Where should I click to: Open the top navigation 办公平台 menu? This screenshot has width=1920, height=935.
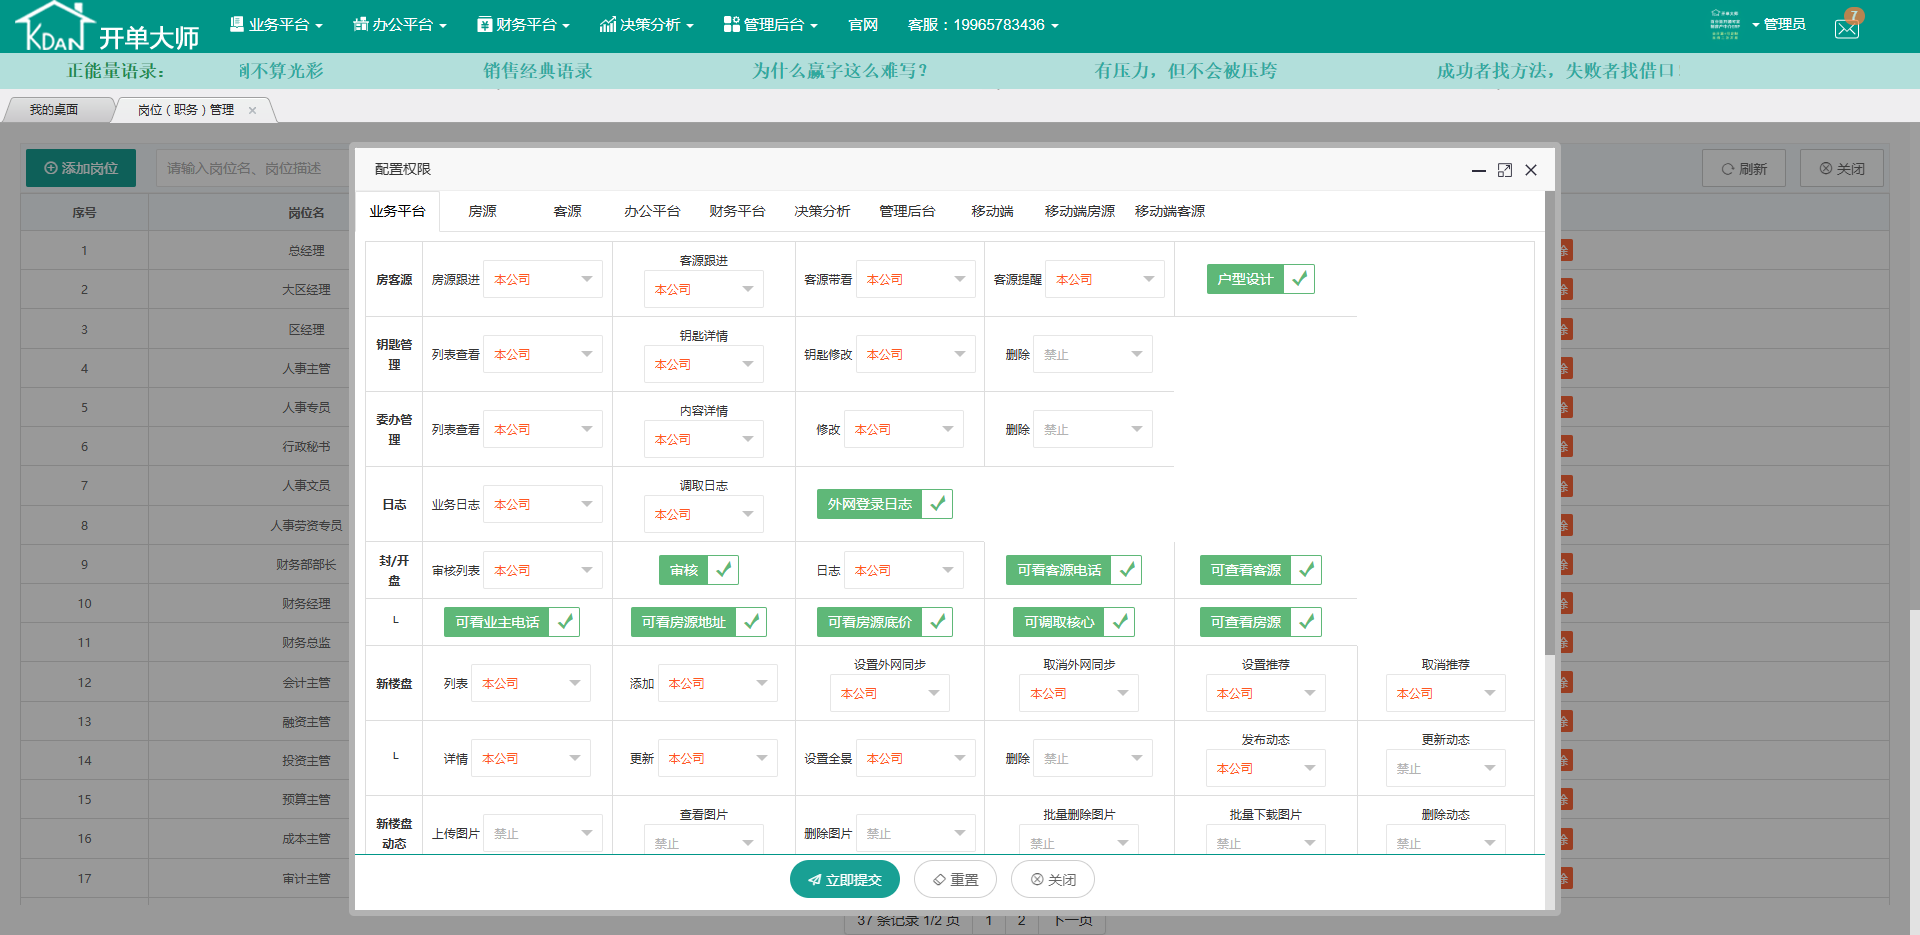399,24
